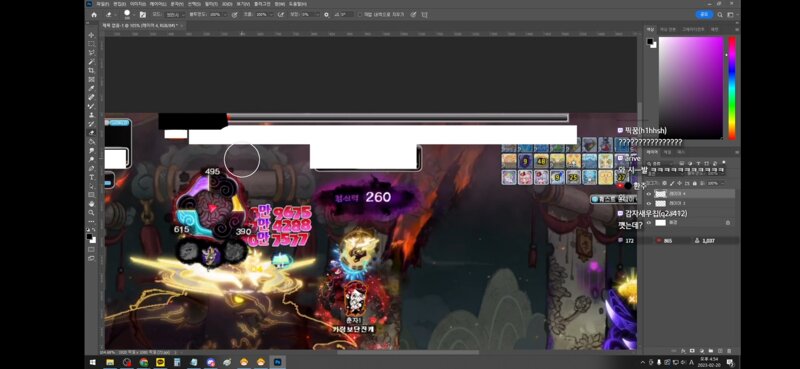Switch to the second tab in Layers panel group
This screenshot has height=369, width=800.
click(x=667, y=152)
